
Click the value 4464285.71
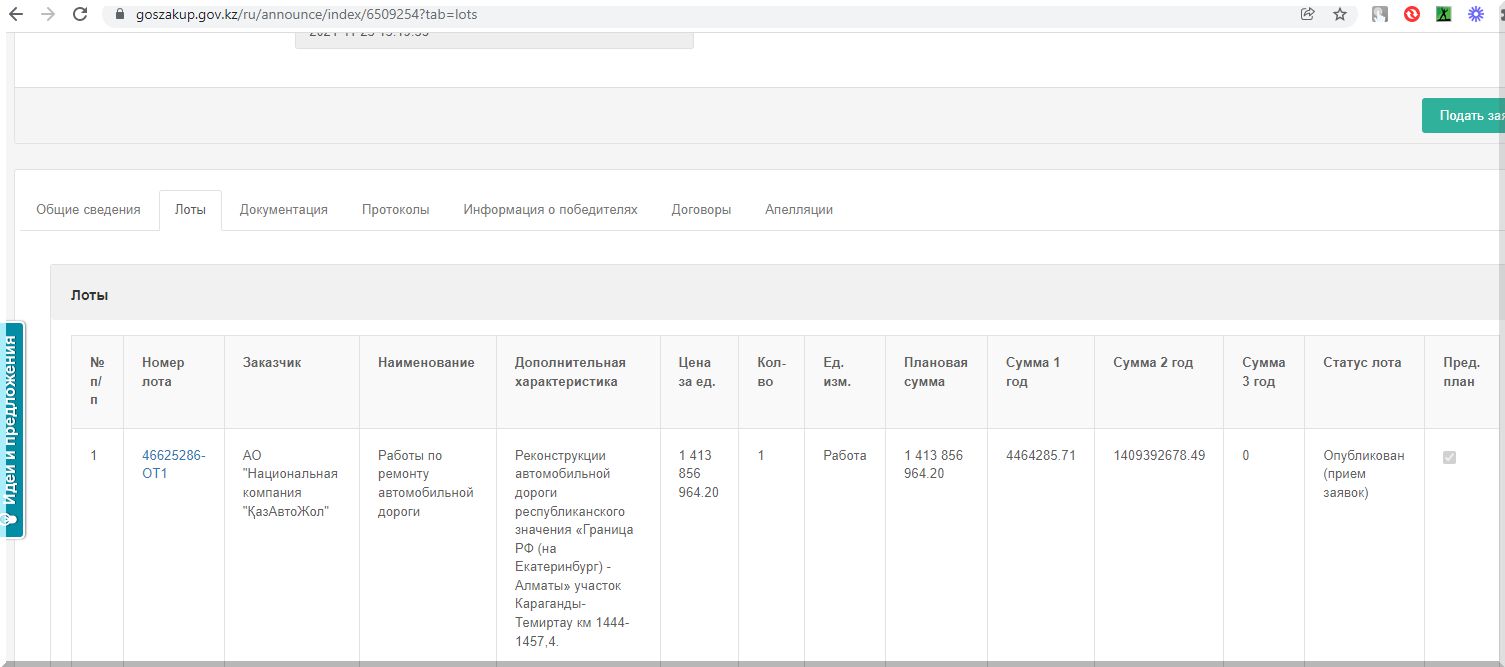[x=1040, y=455]
